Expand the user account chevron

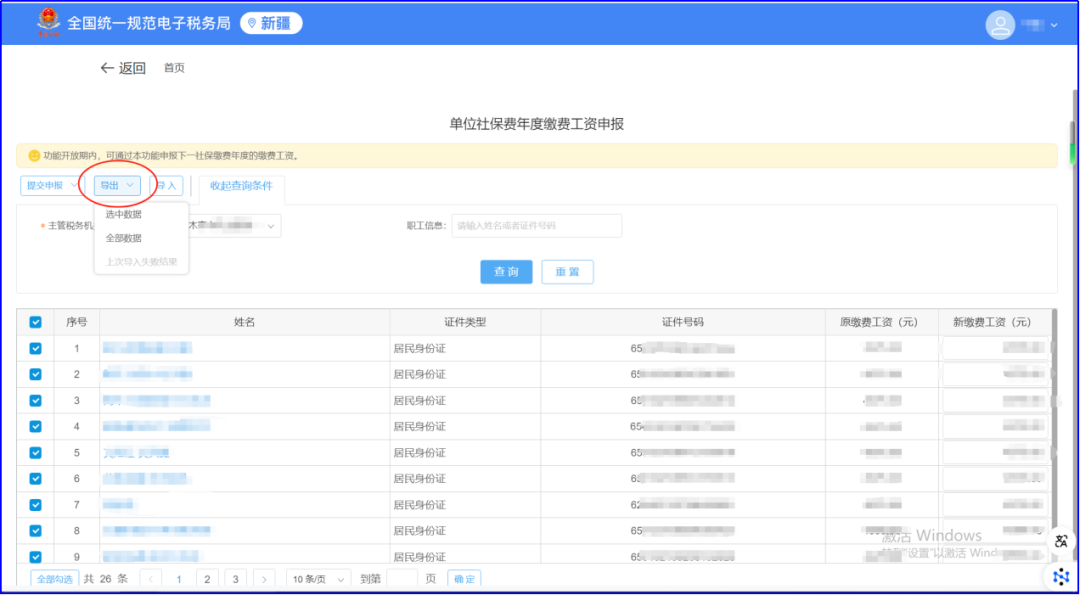1054,25
